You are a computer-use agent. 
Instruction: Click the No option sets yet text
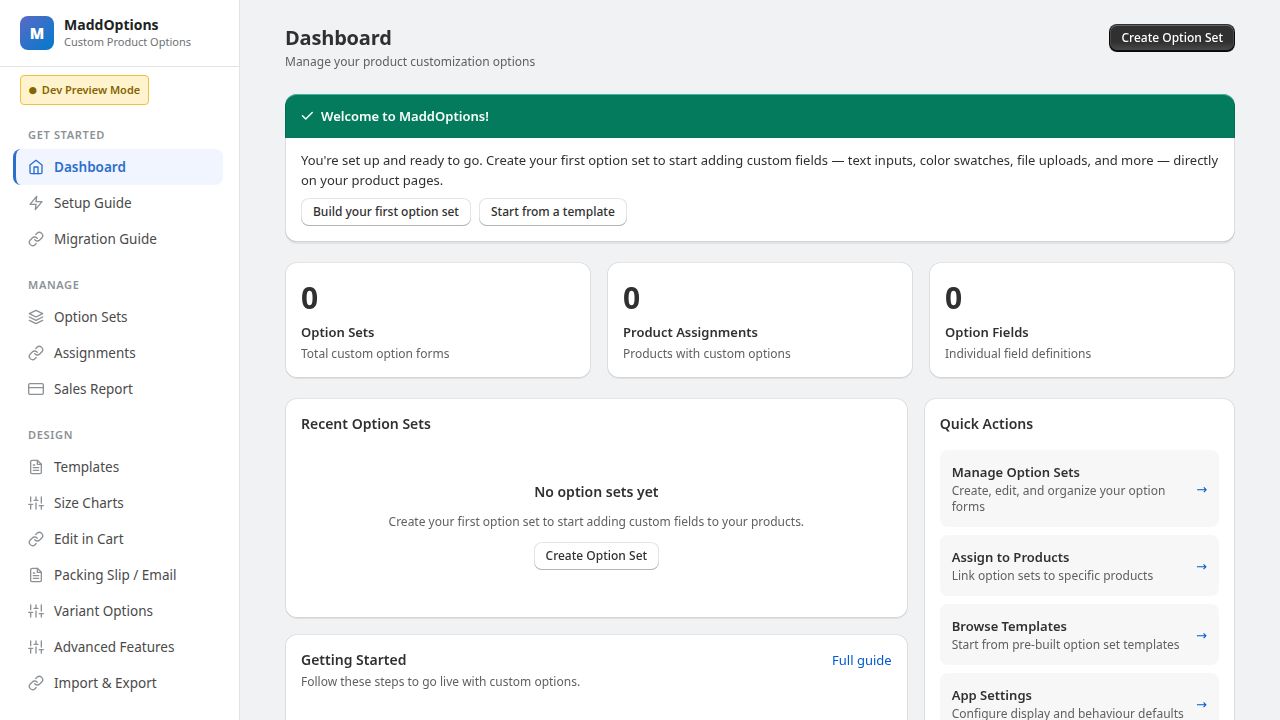click(596, 492)
